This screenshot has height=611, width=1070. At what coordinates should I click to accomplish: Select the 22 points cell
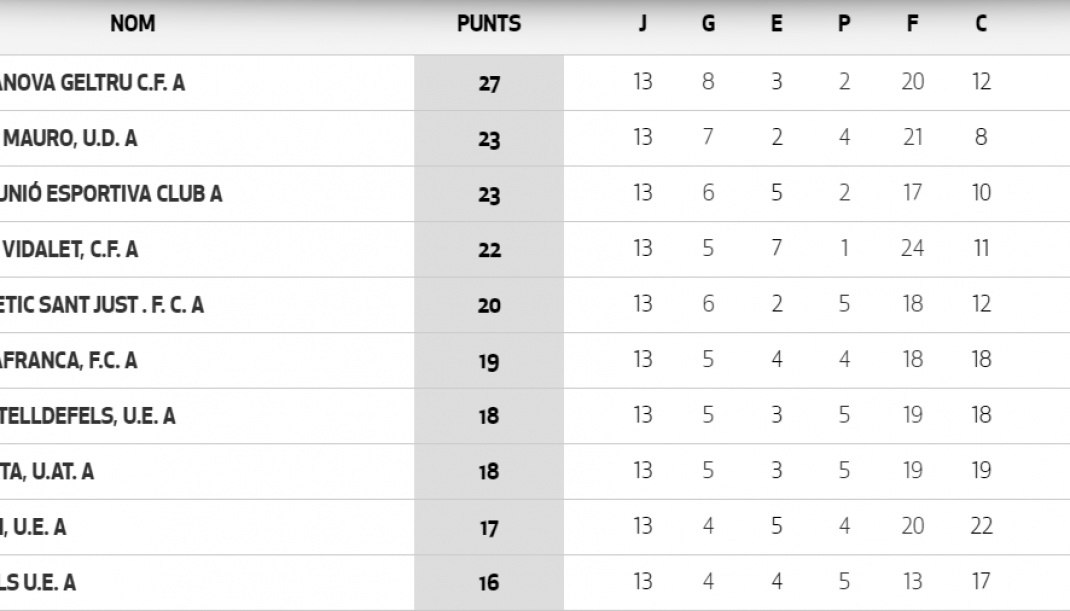pyautogui.click(x=488, y=250)
